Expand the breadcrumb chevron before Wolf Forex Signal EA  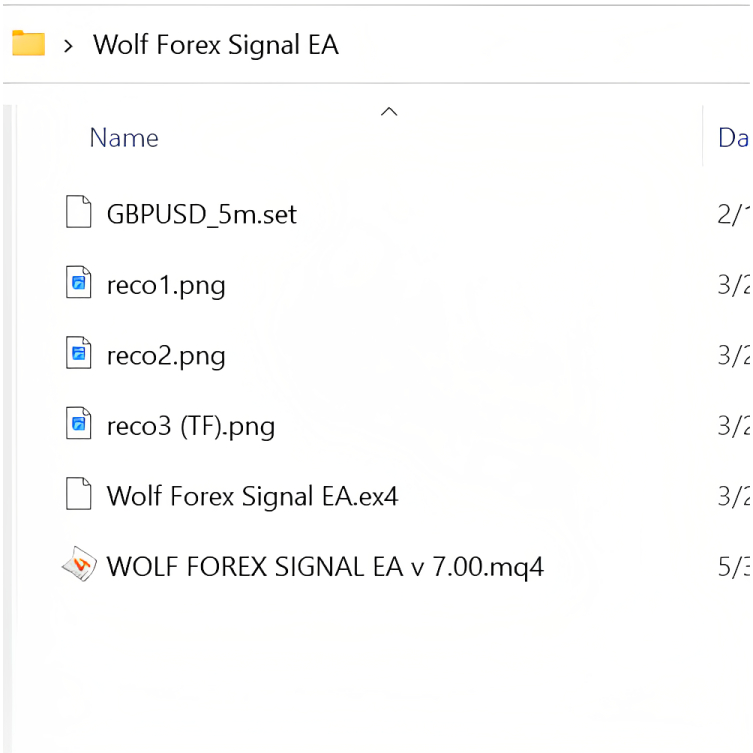point(68,45)
